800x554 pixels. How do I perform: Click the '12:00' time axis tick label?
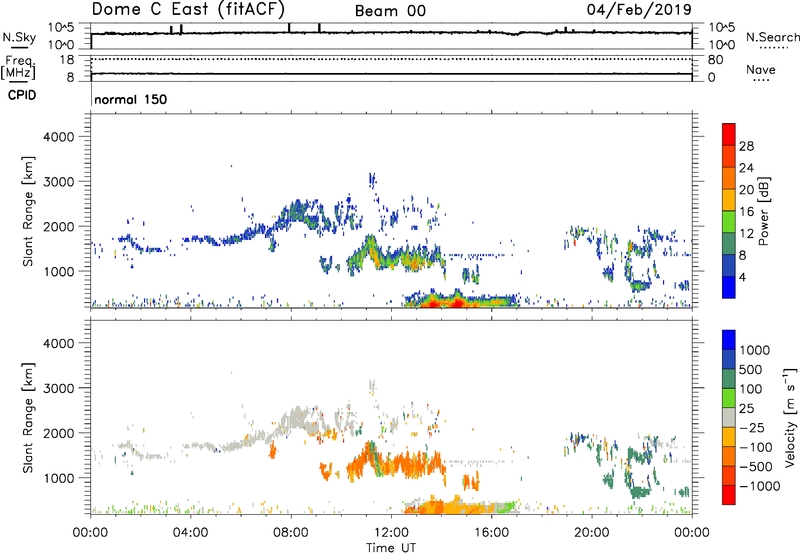[x=391, y=533]
